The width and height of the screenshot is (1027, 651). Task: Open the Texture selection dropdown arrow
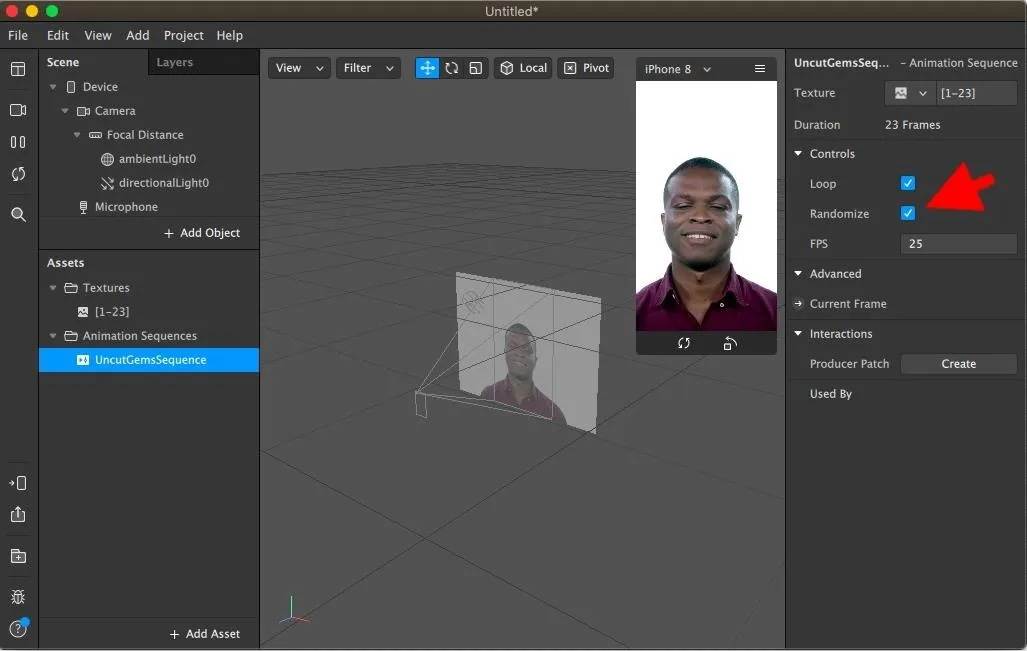click(x=923, y=93)
